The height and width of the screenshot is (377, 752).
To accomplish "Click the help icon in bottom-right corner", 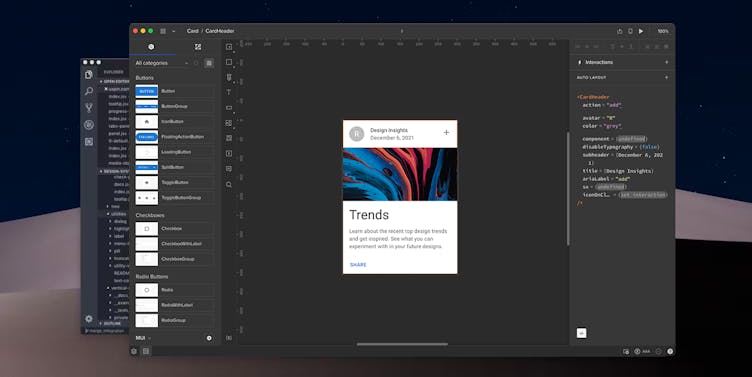I will point(670,352).
